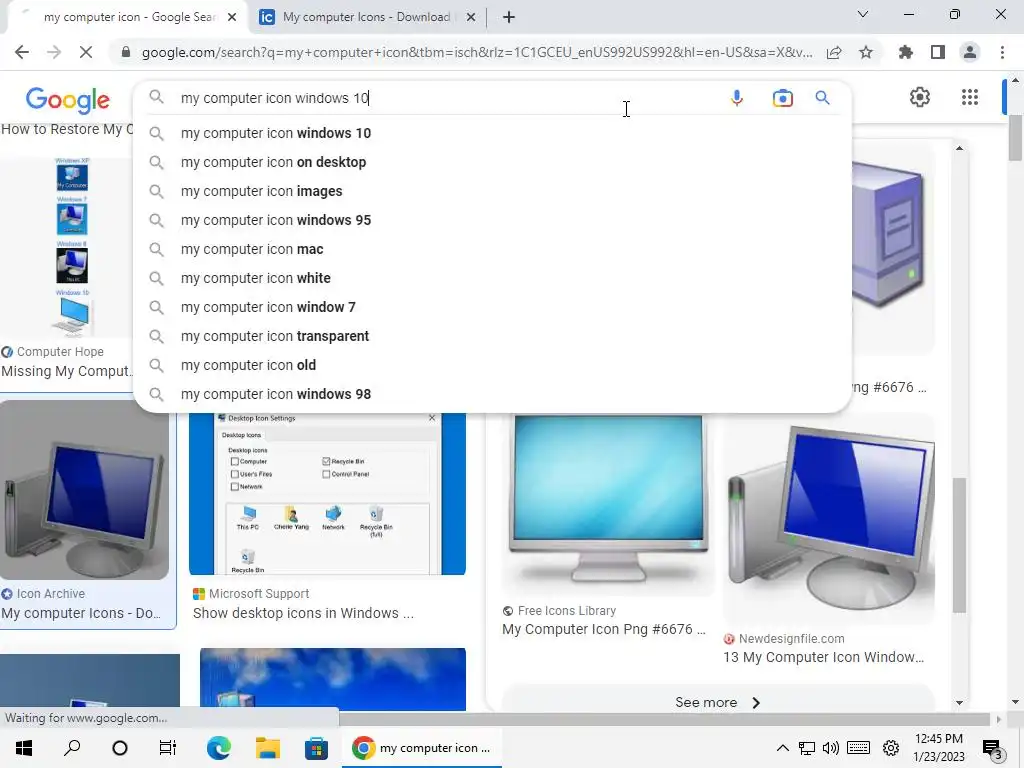Switch to the My computer Icons - Download tab
Screen dimensions: 1024x768
pos(366,17)
